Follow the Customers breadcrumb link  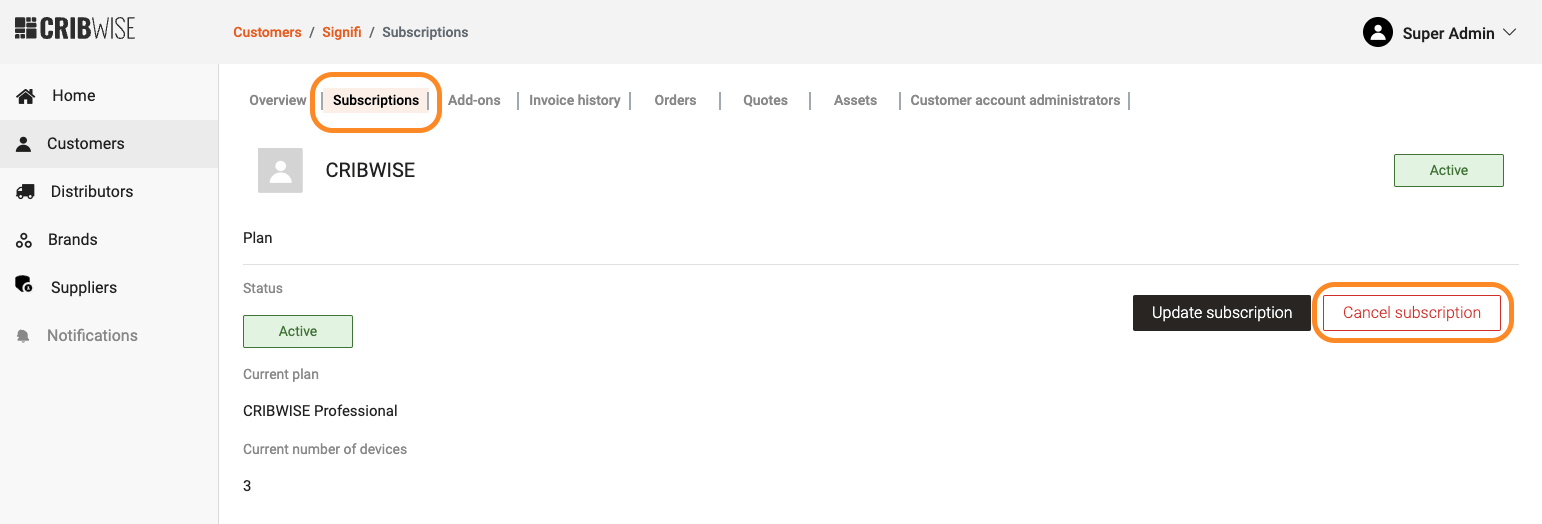coord(267,32)
